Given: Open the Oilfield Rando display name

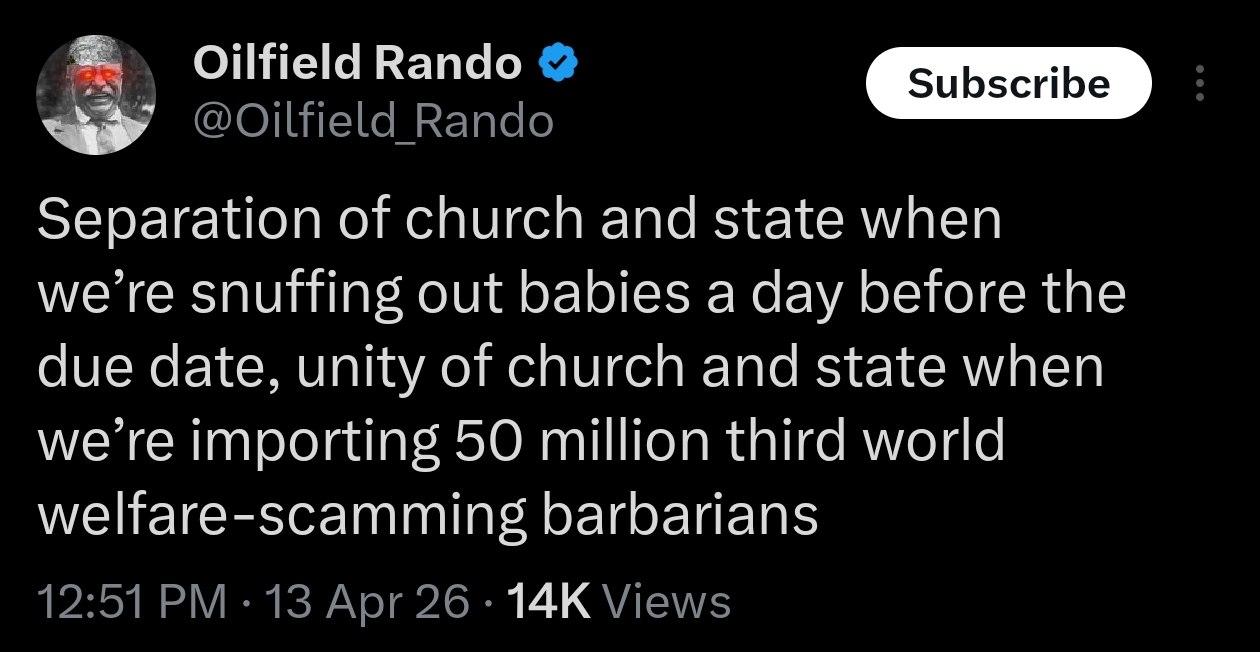Looking at the screenshot, I should point(356,66).
